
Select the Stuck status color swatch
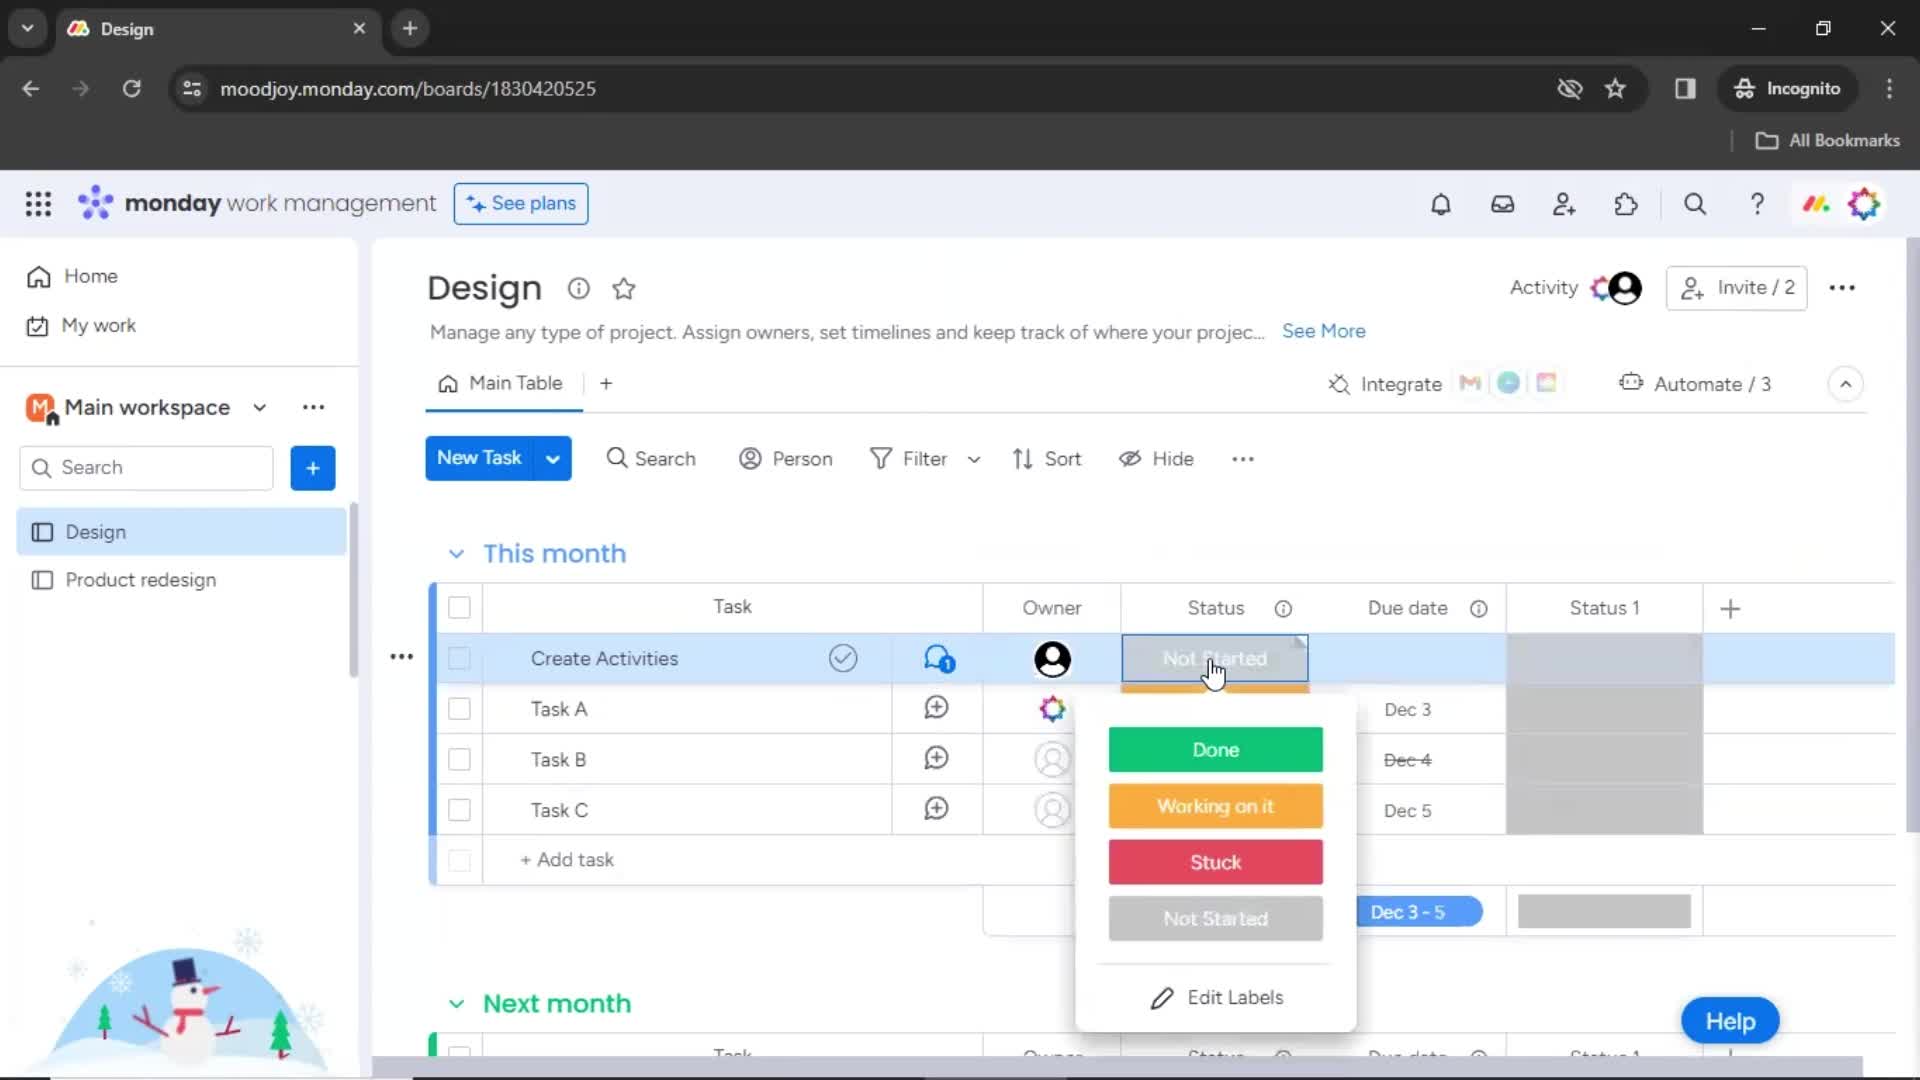1213,862
